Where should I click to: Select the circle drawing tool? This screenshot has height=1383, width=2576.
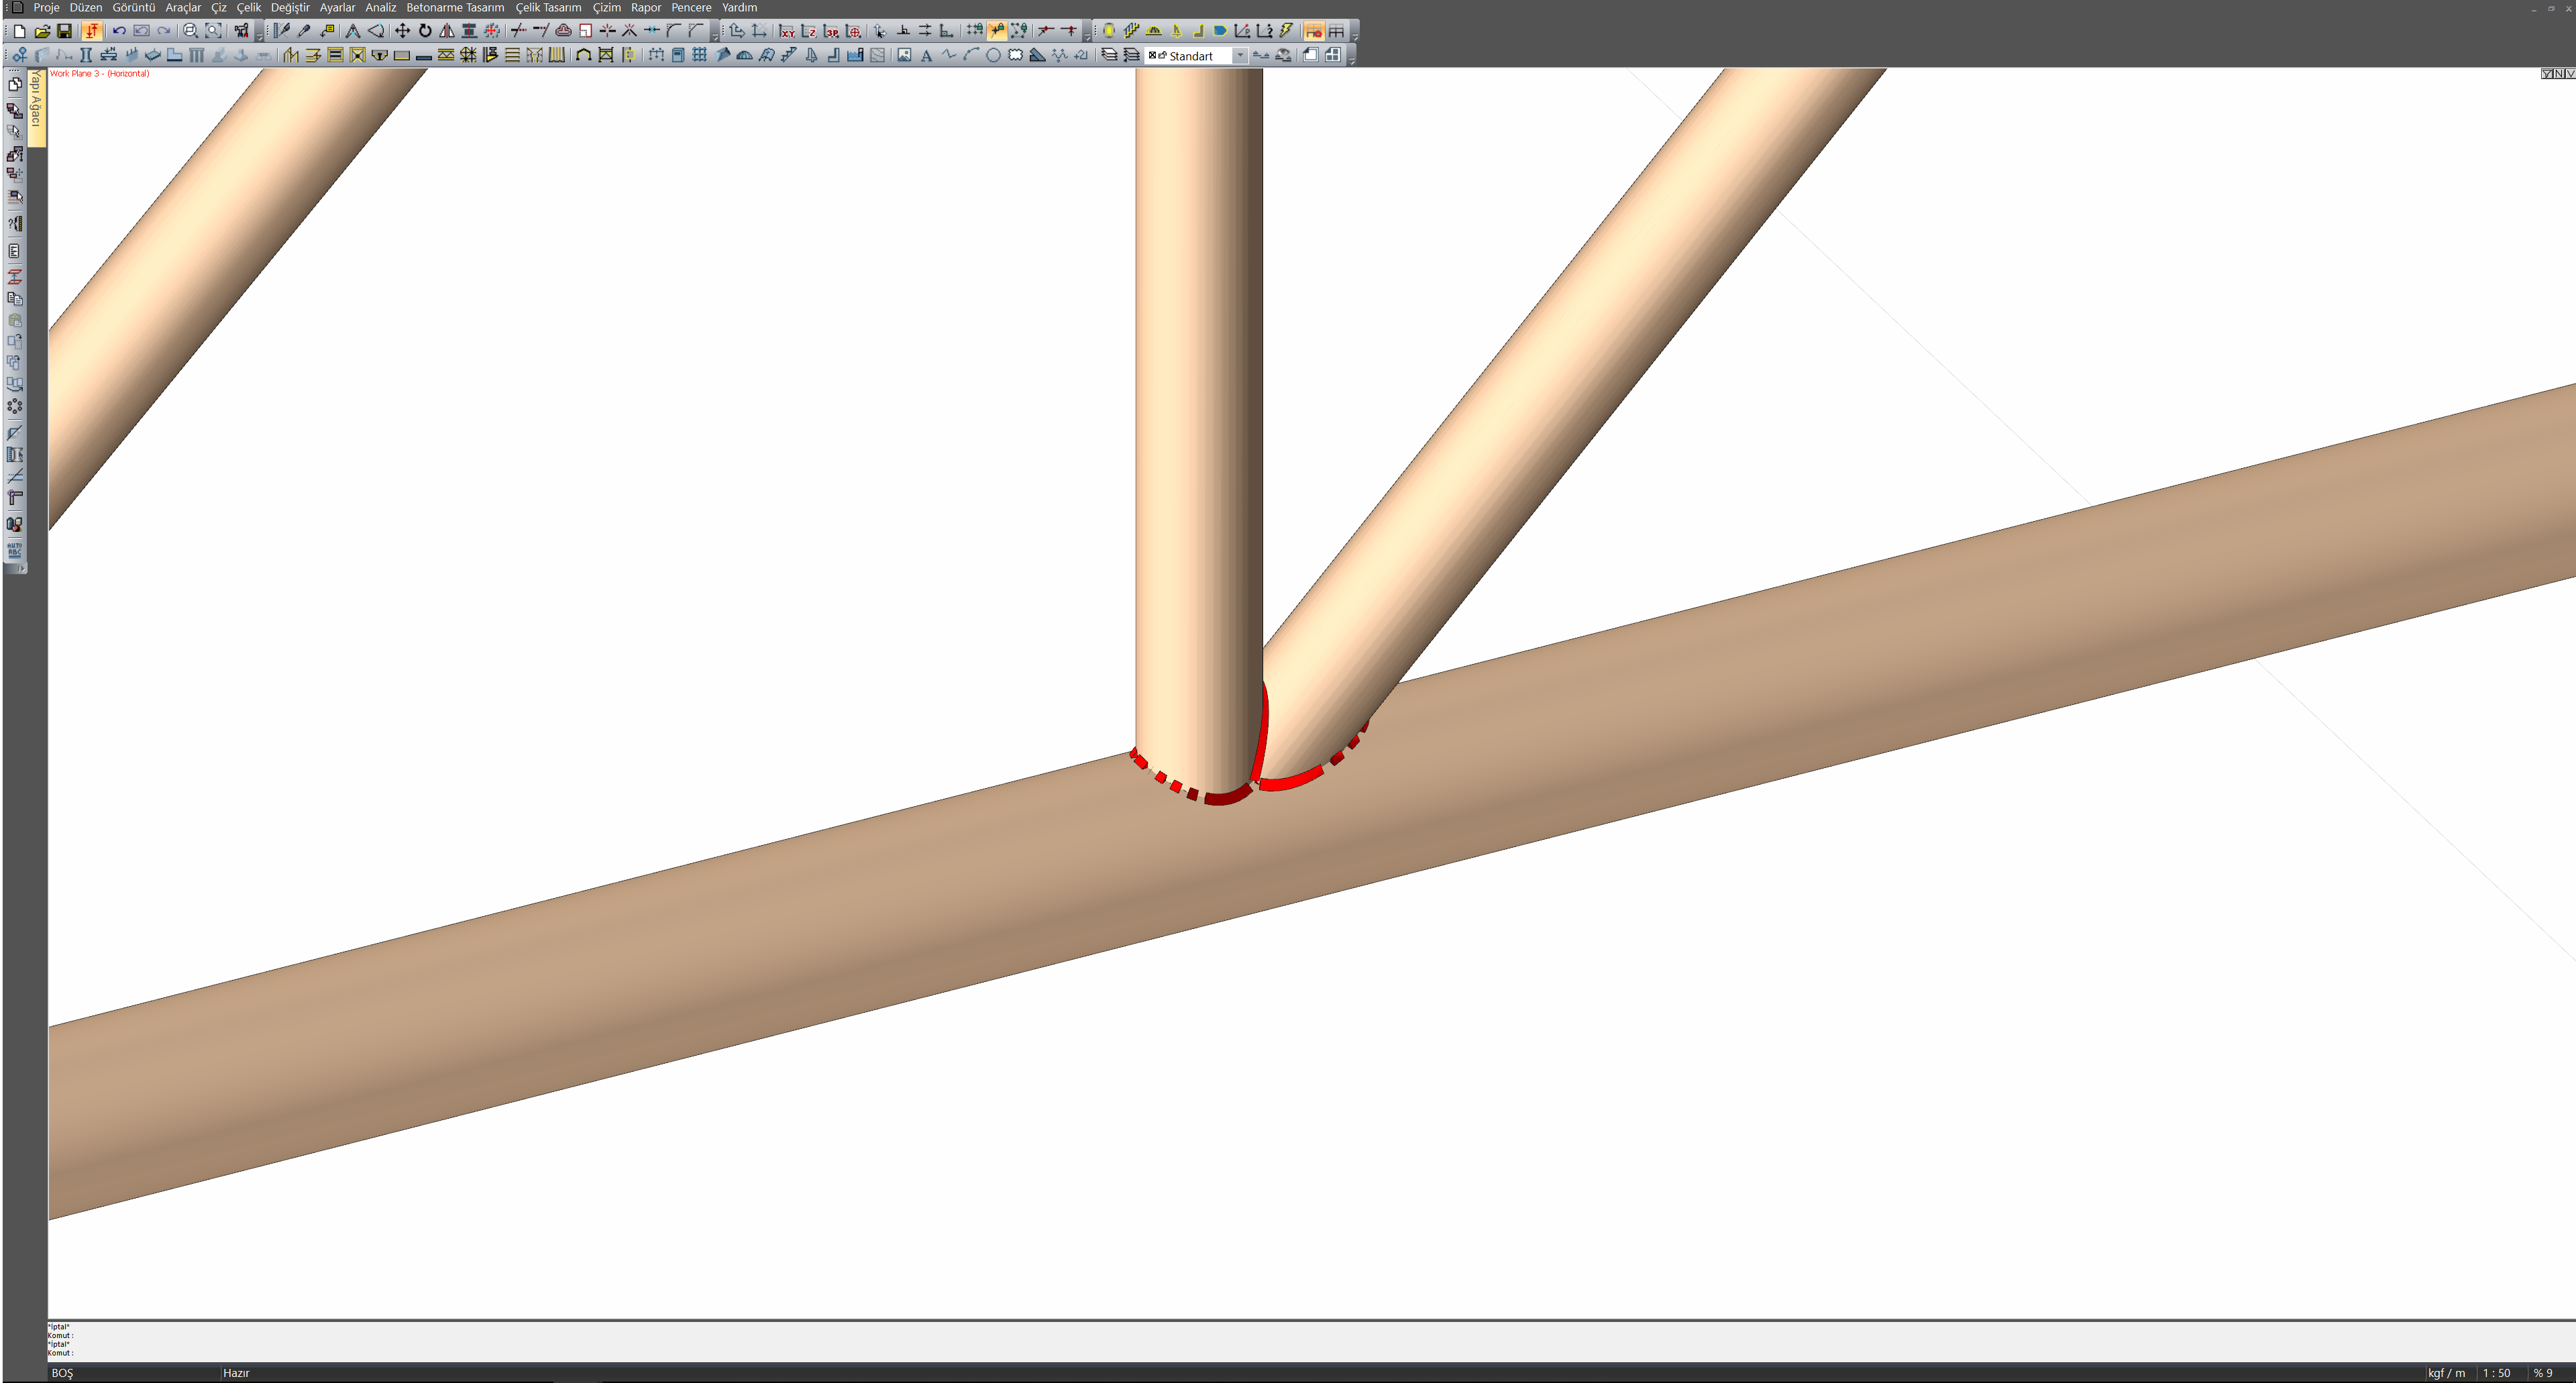[993, 56]
